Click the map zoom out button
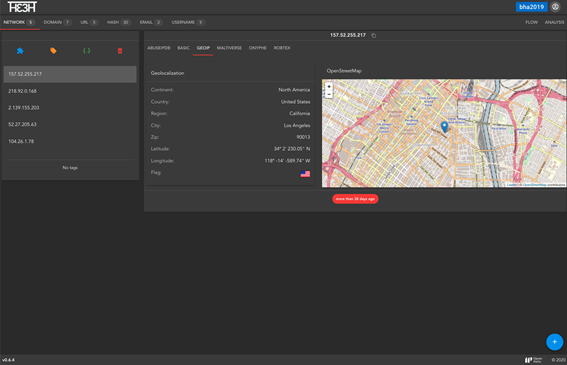The height and width of the screenshot is (365, 567). (329, 94)
